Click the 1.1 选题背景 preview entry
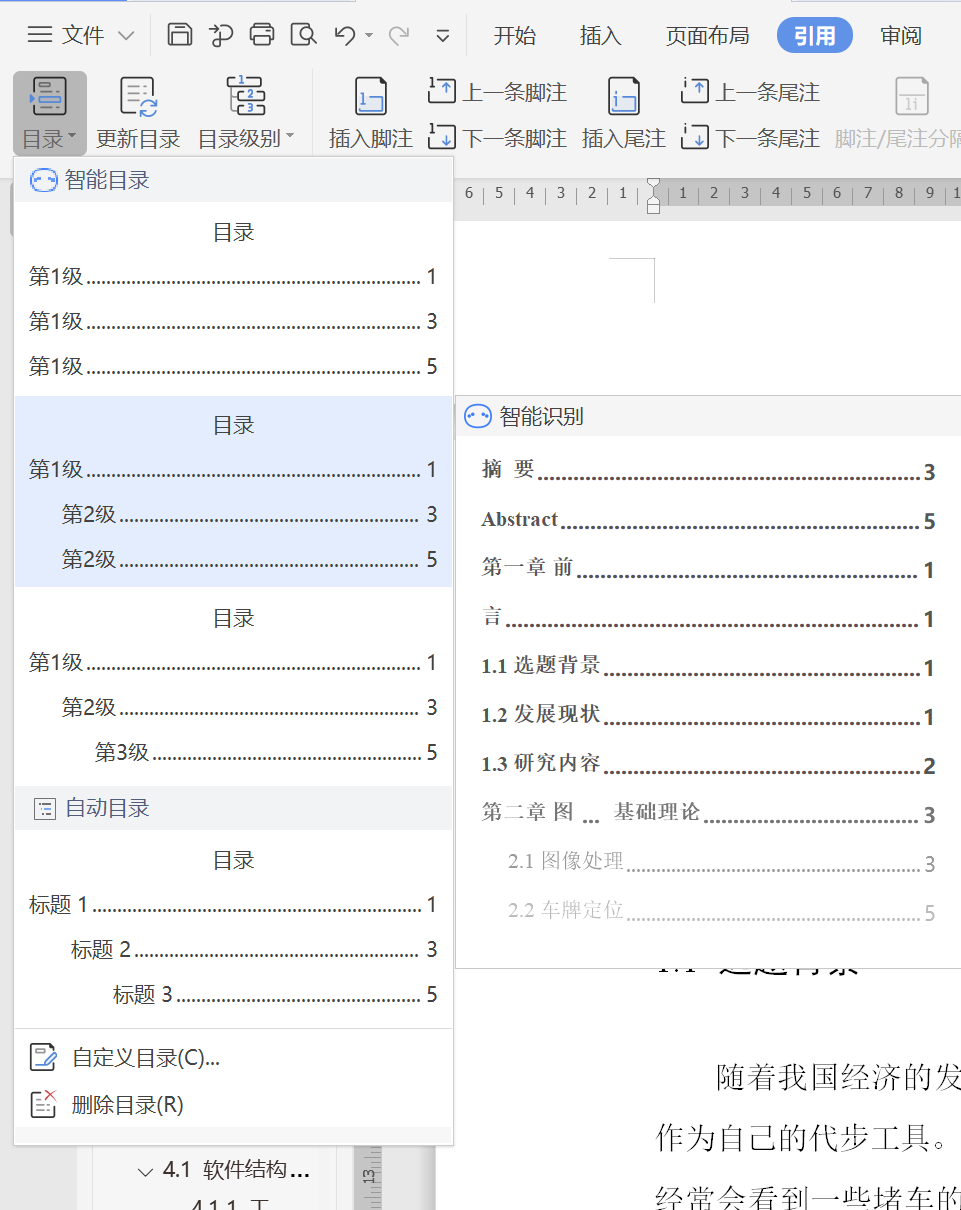 click(708, 666)
